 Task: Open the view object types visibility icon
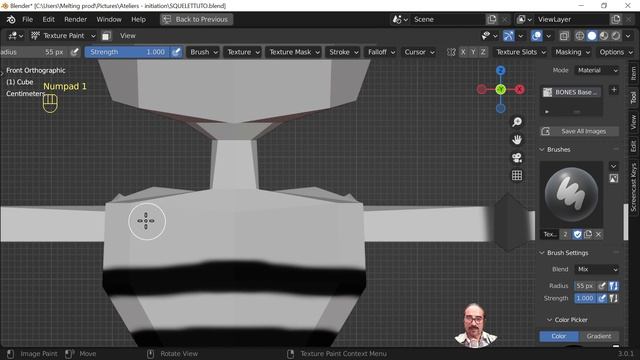(488, 36)
